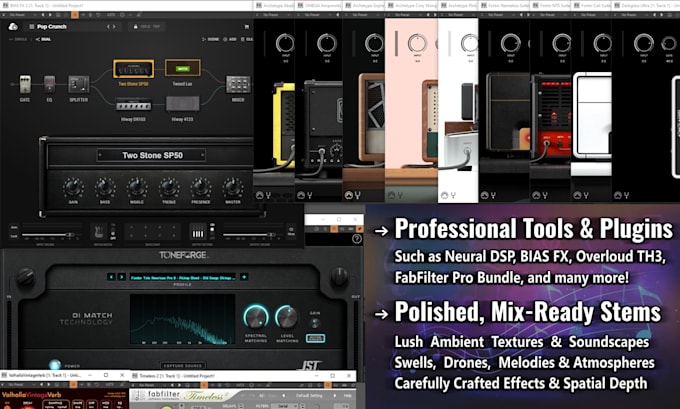Add a new Toneforge profile with plus
The image size is (680, 409).
tap(244, 277)
